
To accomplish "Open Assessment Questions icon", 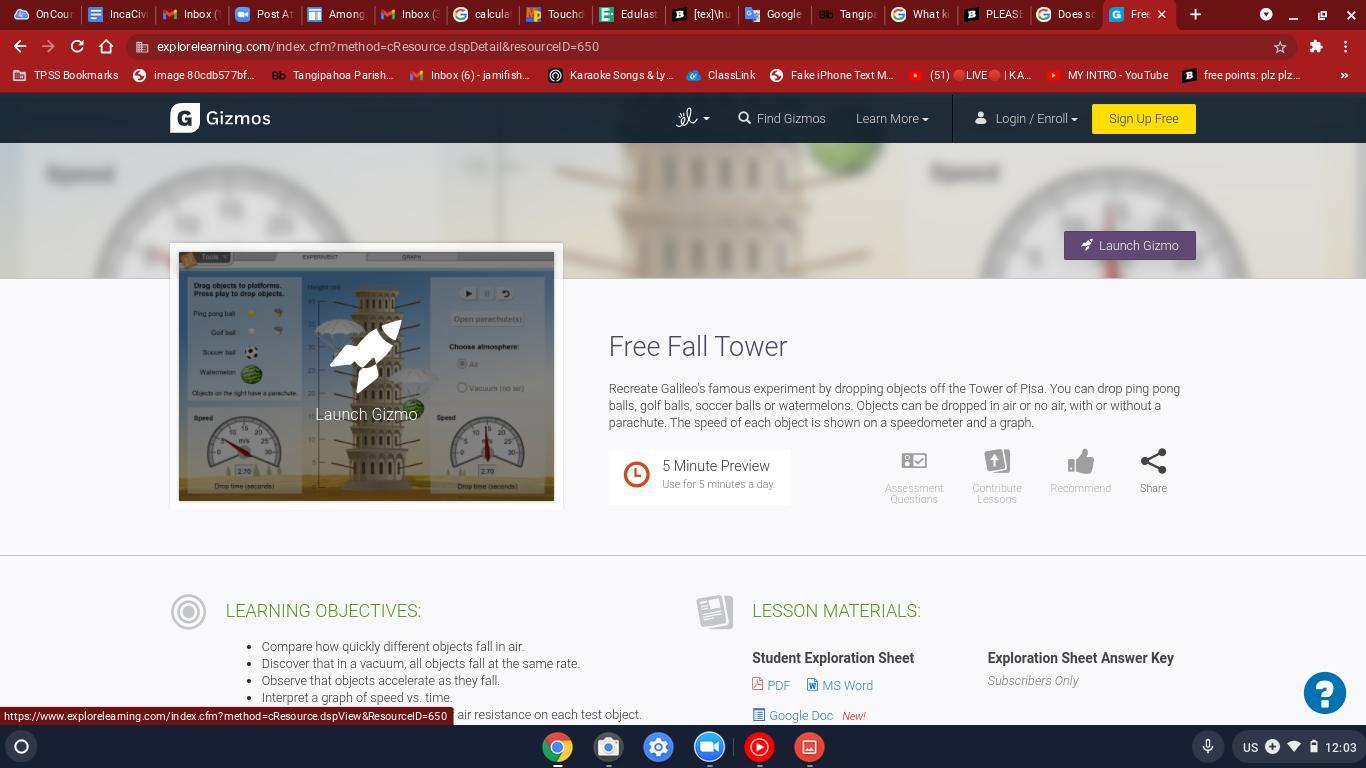I will (913, 476).
